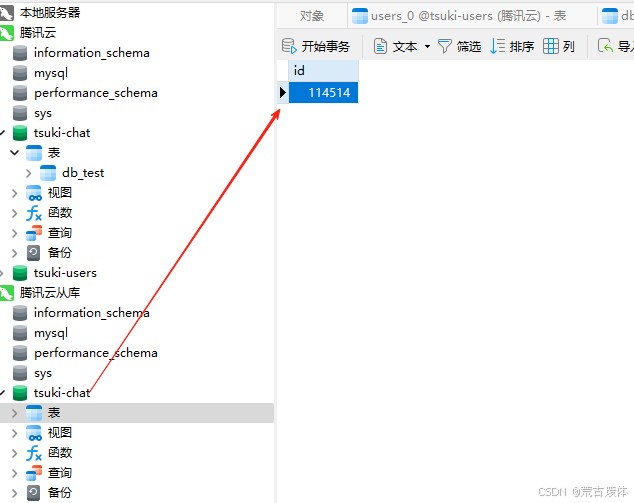The height and width of the screenshot is (503, 634).
Task: Select tsuki-chat database under 腾讯云从库
Action: 62,393
